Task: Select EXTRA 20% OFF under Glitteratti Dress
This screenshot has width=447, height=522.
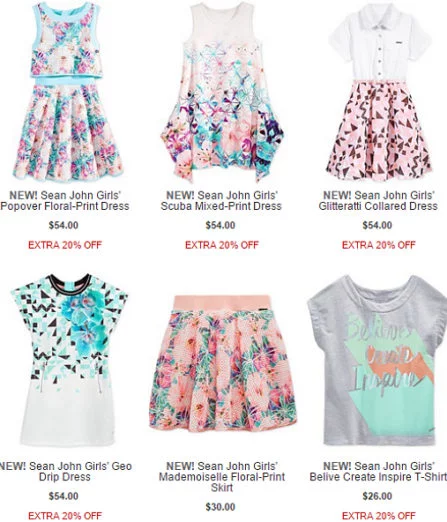Action: (378, 245)
